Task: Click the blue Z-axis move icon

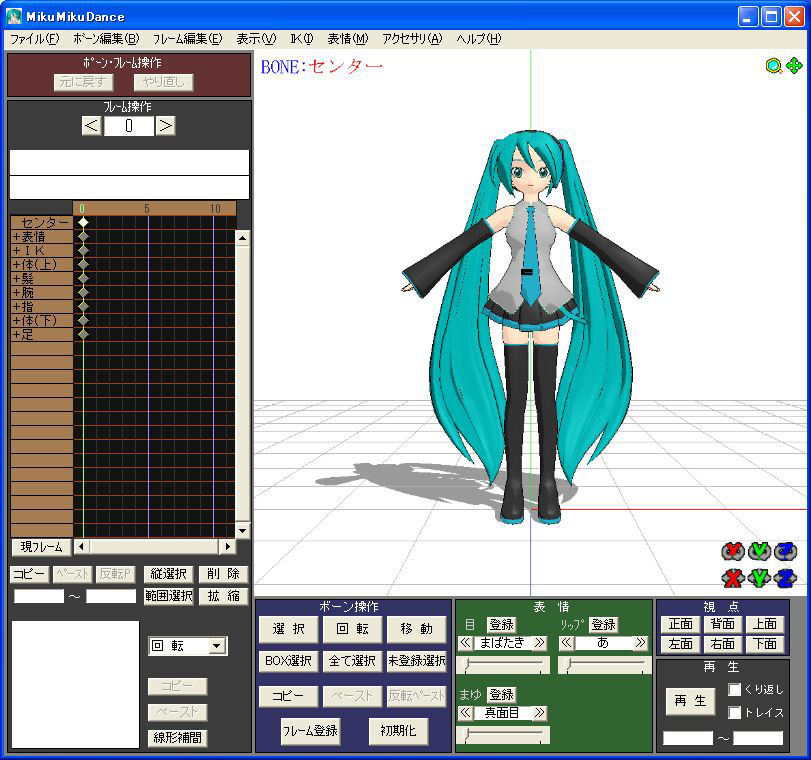Action: (x=785, y=577)
